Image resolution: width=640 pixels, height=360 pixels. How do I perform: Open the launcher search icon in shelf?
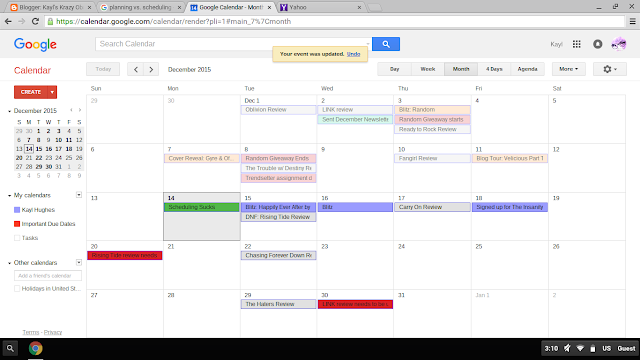(x=10, y=349)
